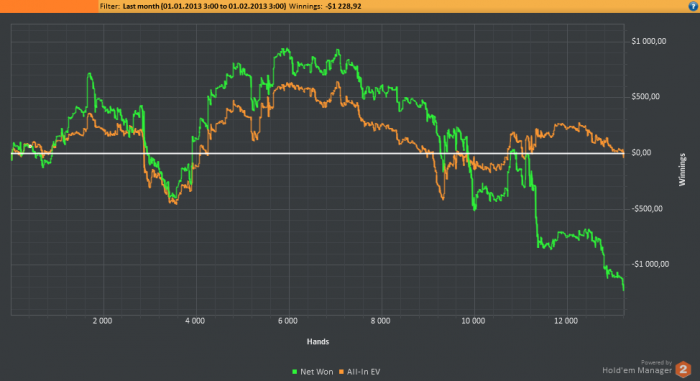Click the Powered by Hold'em Manager text
The width and height of the screenshot is (700, 381).
pyautogui.click(x=637, y=368)
